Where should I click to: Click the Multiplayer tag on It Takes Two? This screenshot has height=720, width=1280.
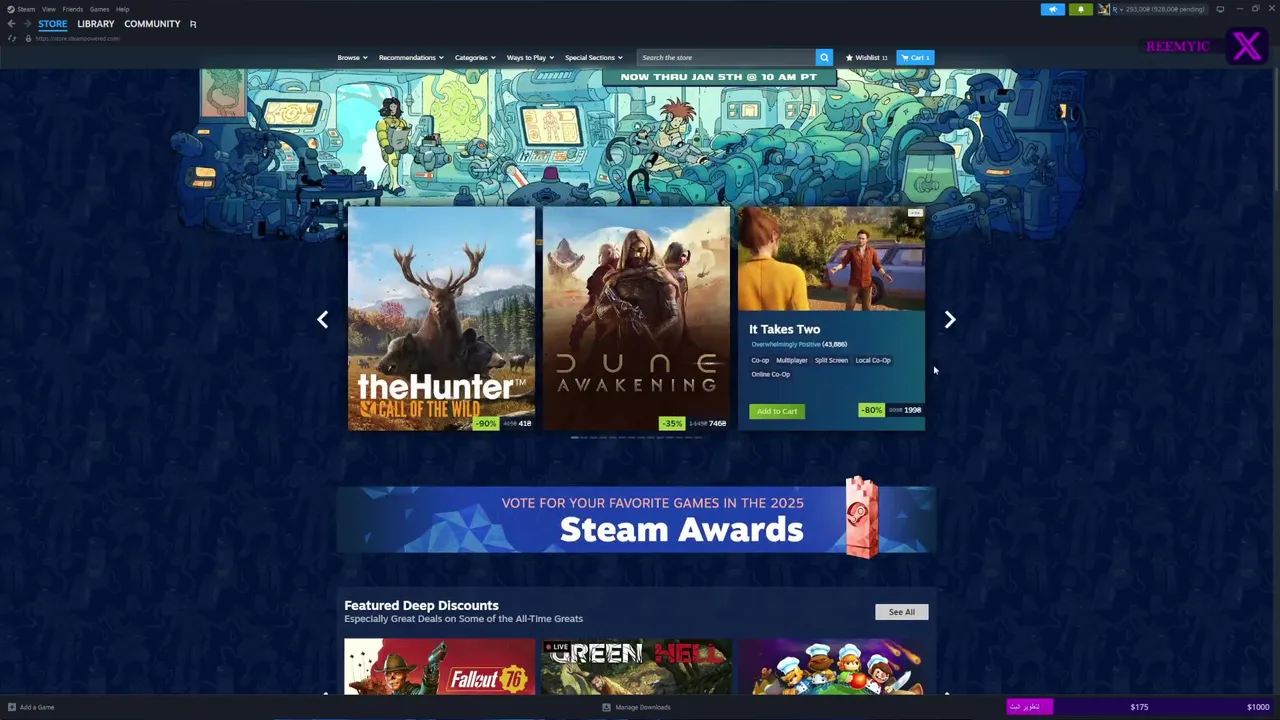tap(792, 360)
